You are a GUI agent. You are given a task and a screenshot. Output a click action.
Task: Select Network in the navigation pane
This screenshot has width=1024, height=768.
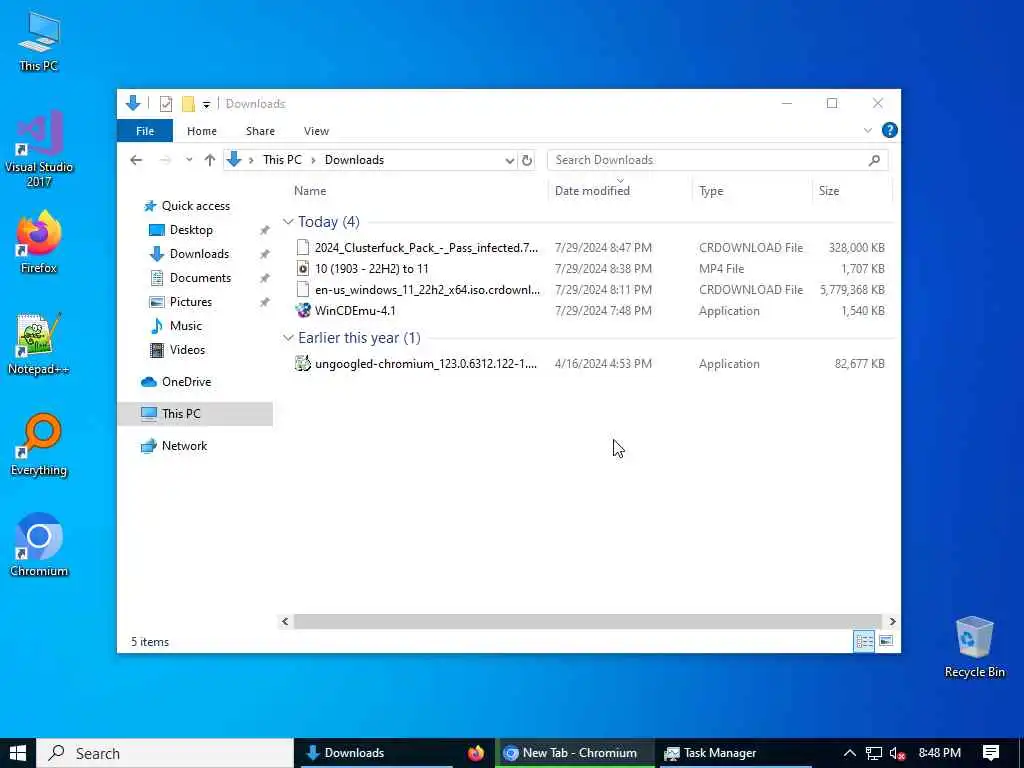[x=184, y=446]
